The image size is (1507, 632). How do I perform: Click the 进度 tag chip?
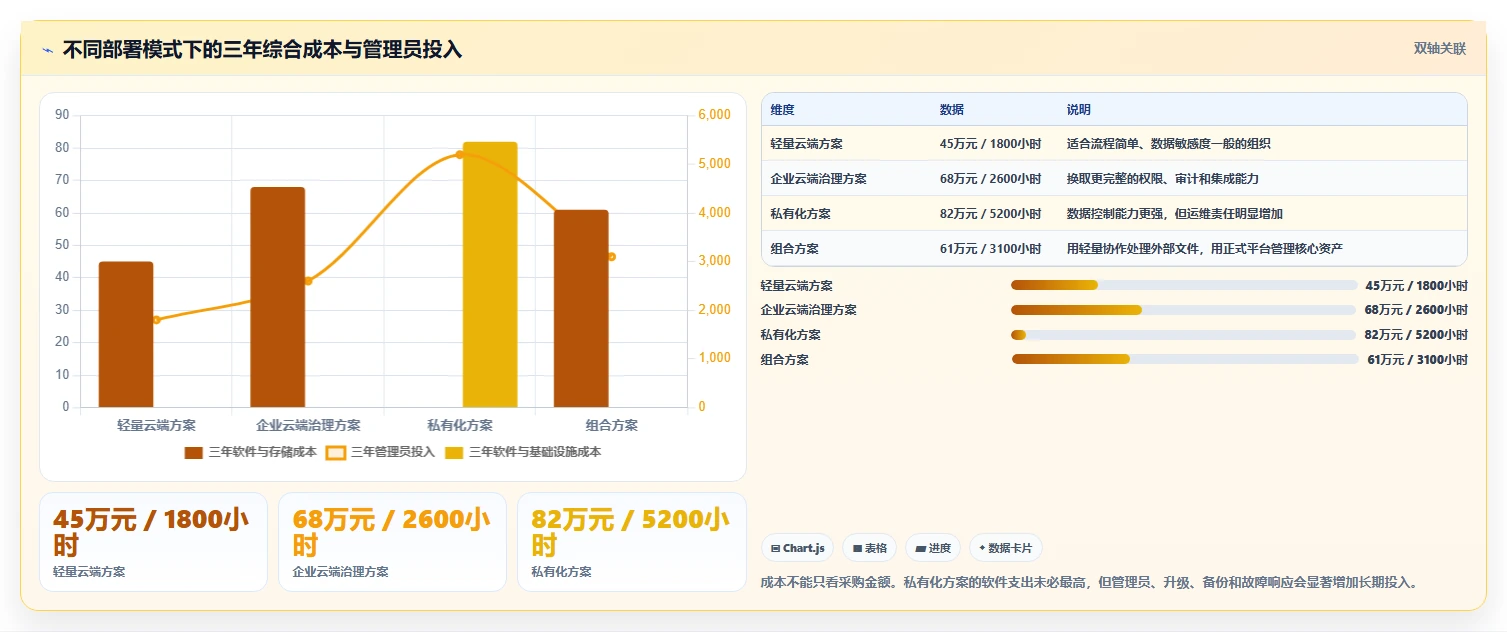[x=932, y=548]
